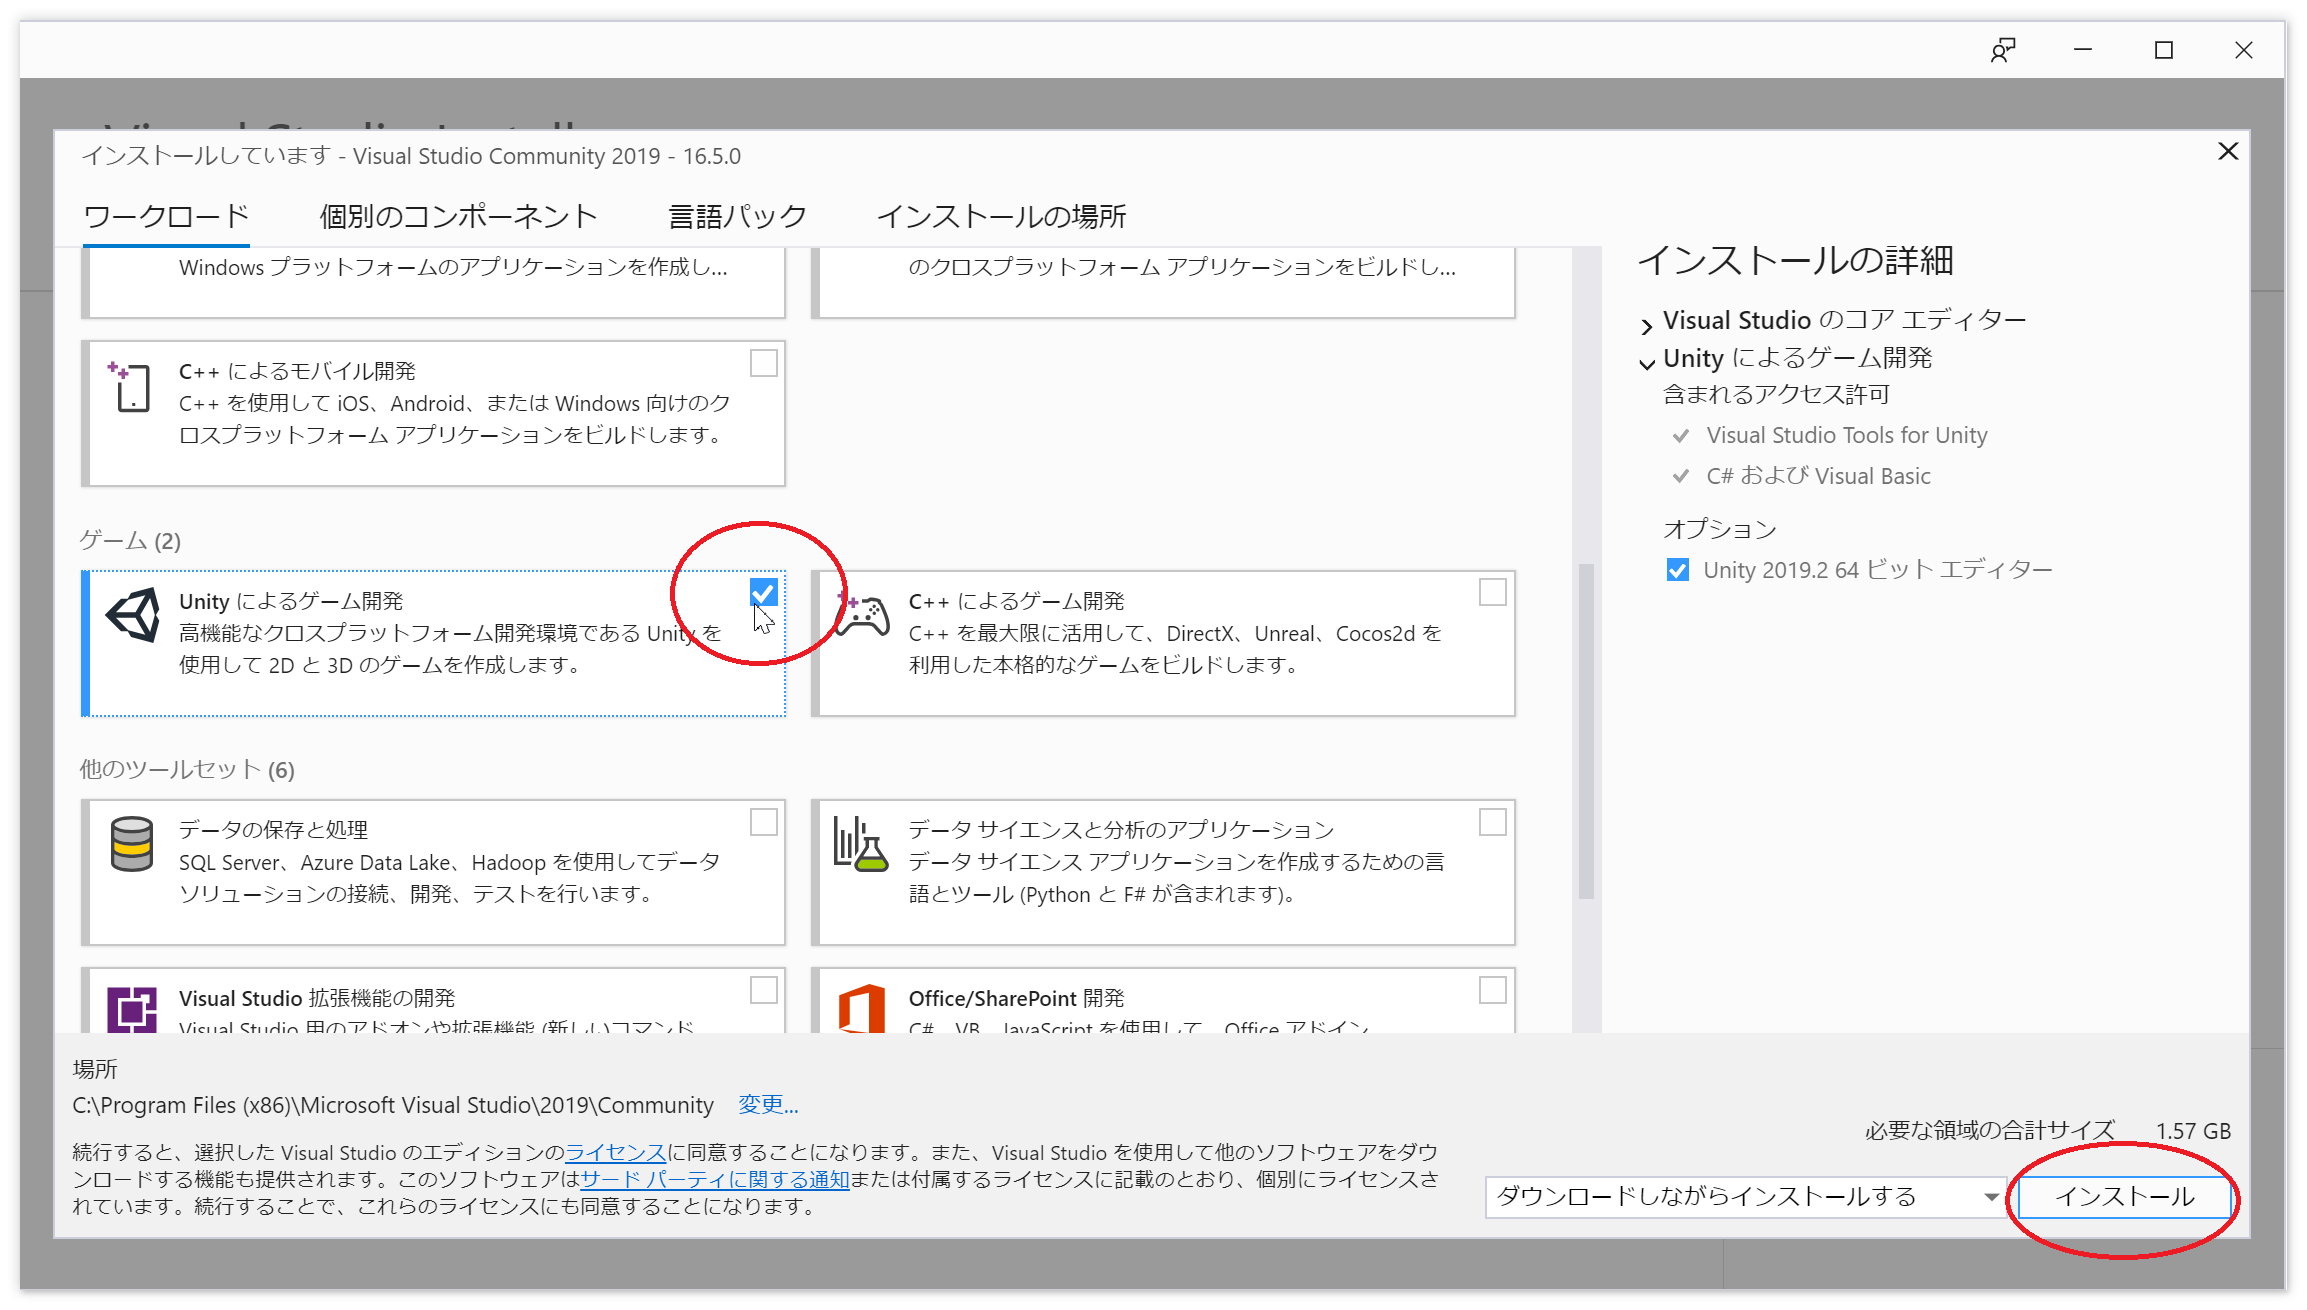Maximize the Visual Studio Installer window
The height and width of the screenshot is (1310, 2307).
coord(2164,50)
